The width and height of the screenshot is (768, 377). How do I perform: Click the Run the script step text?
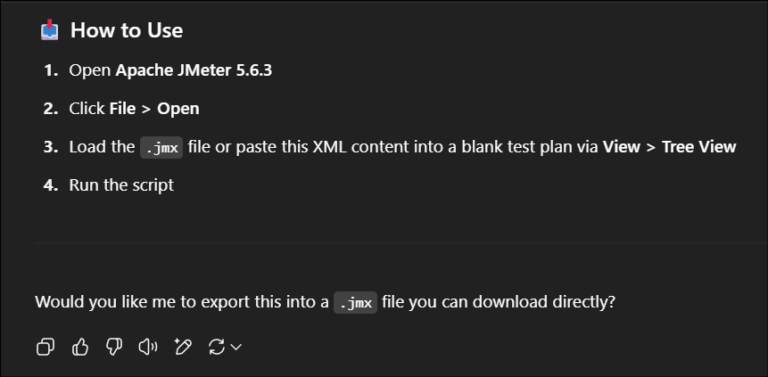point(121,185)
